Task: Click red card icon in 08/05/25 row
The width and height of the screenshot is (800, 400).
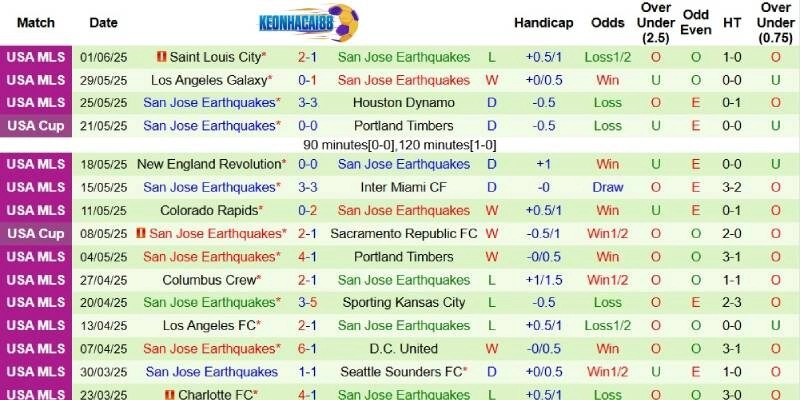Action: pos(141,233)
